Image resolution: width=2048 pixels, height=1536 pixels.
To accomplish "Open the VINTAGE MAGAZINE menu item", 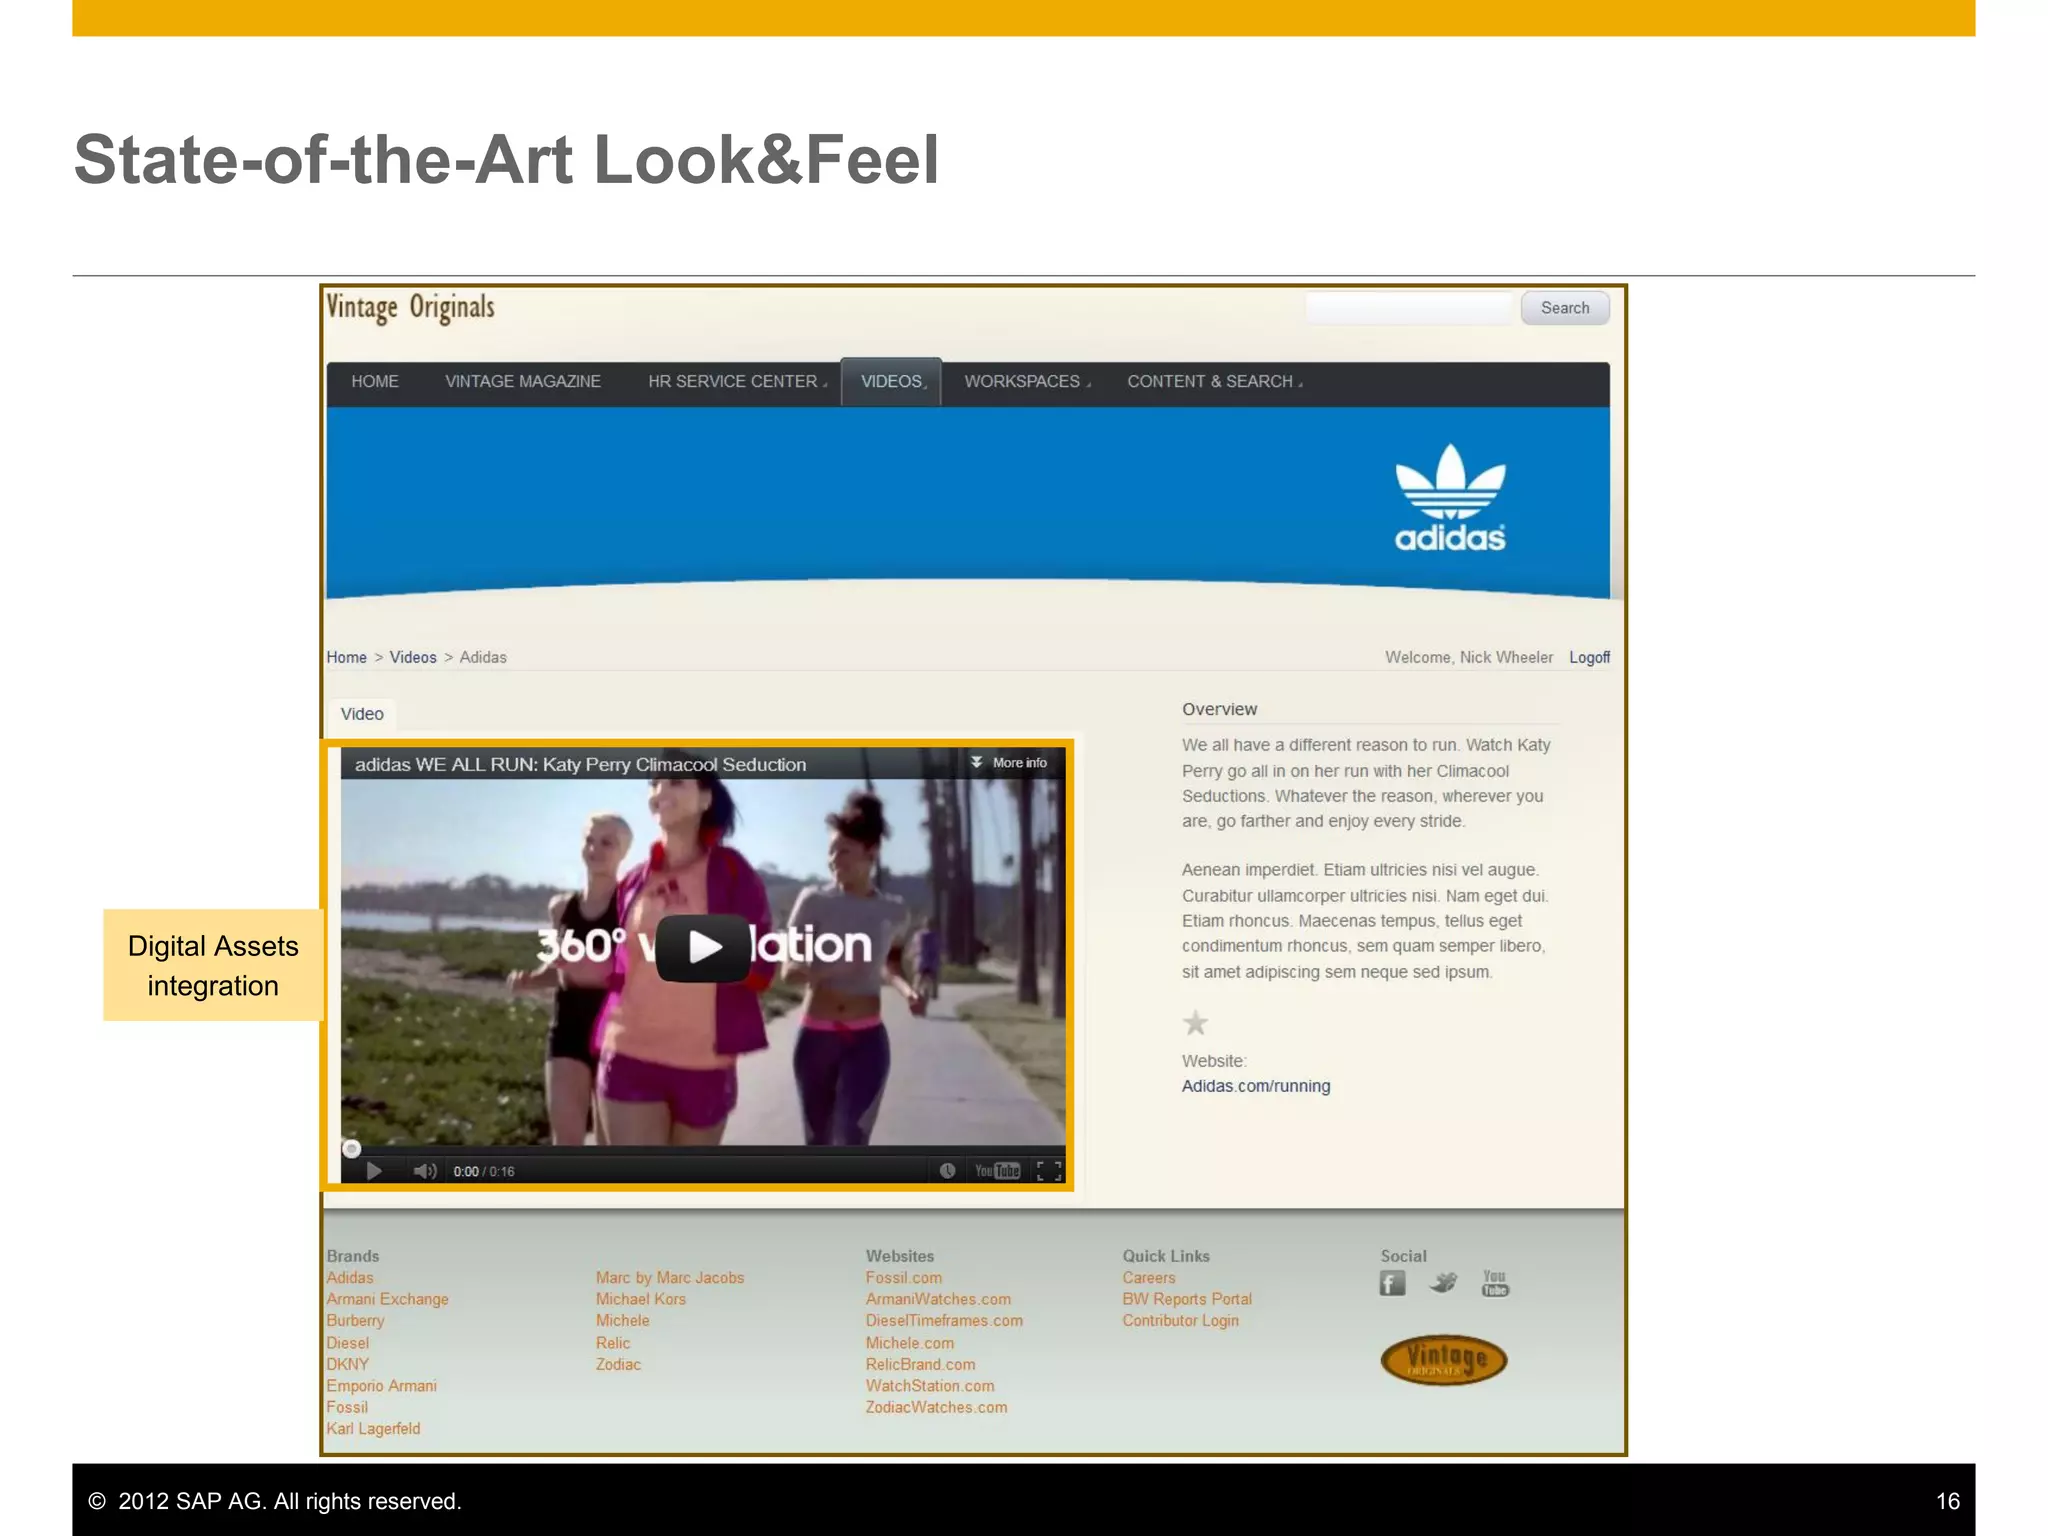I will [x=523, y=382].
